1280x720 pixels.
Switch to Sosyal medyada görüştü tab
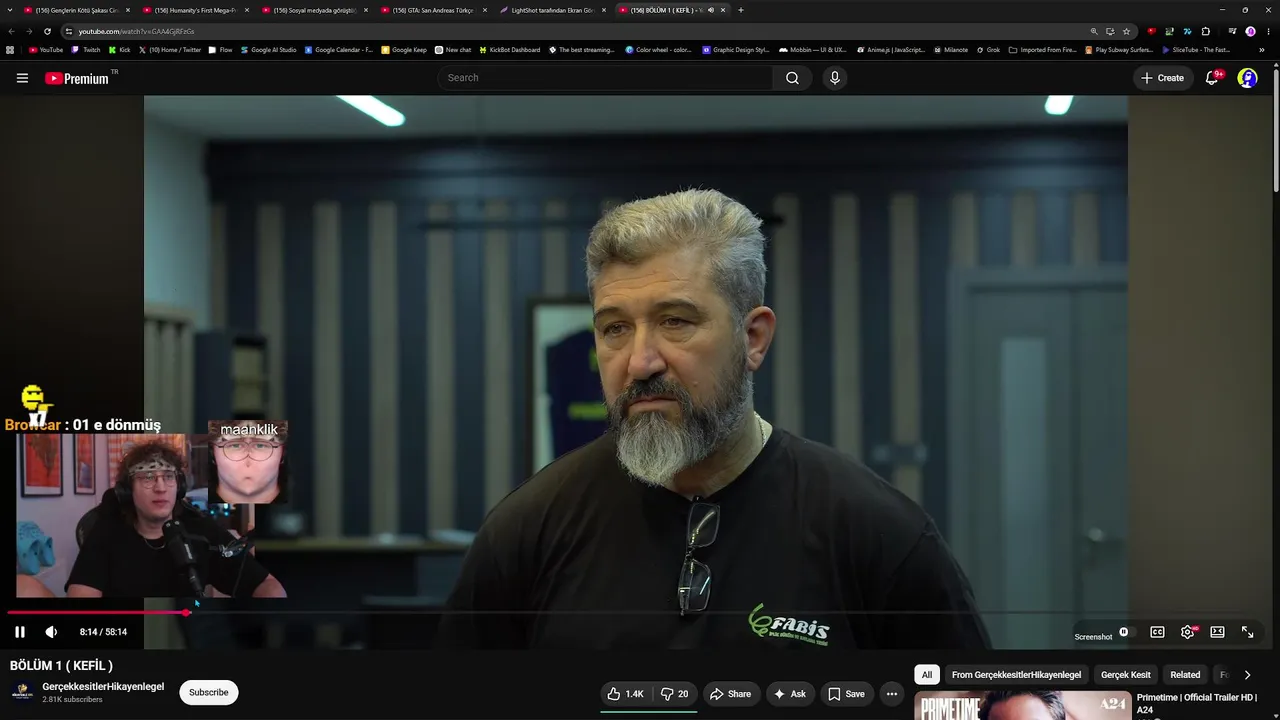[314, 10]
